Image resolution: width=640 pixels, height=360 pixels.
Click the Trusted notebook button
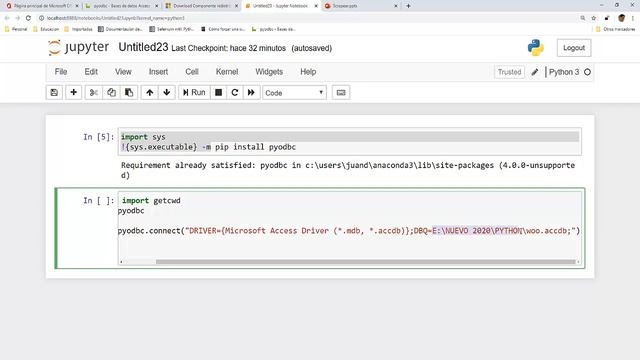click(509, 72)
